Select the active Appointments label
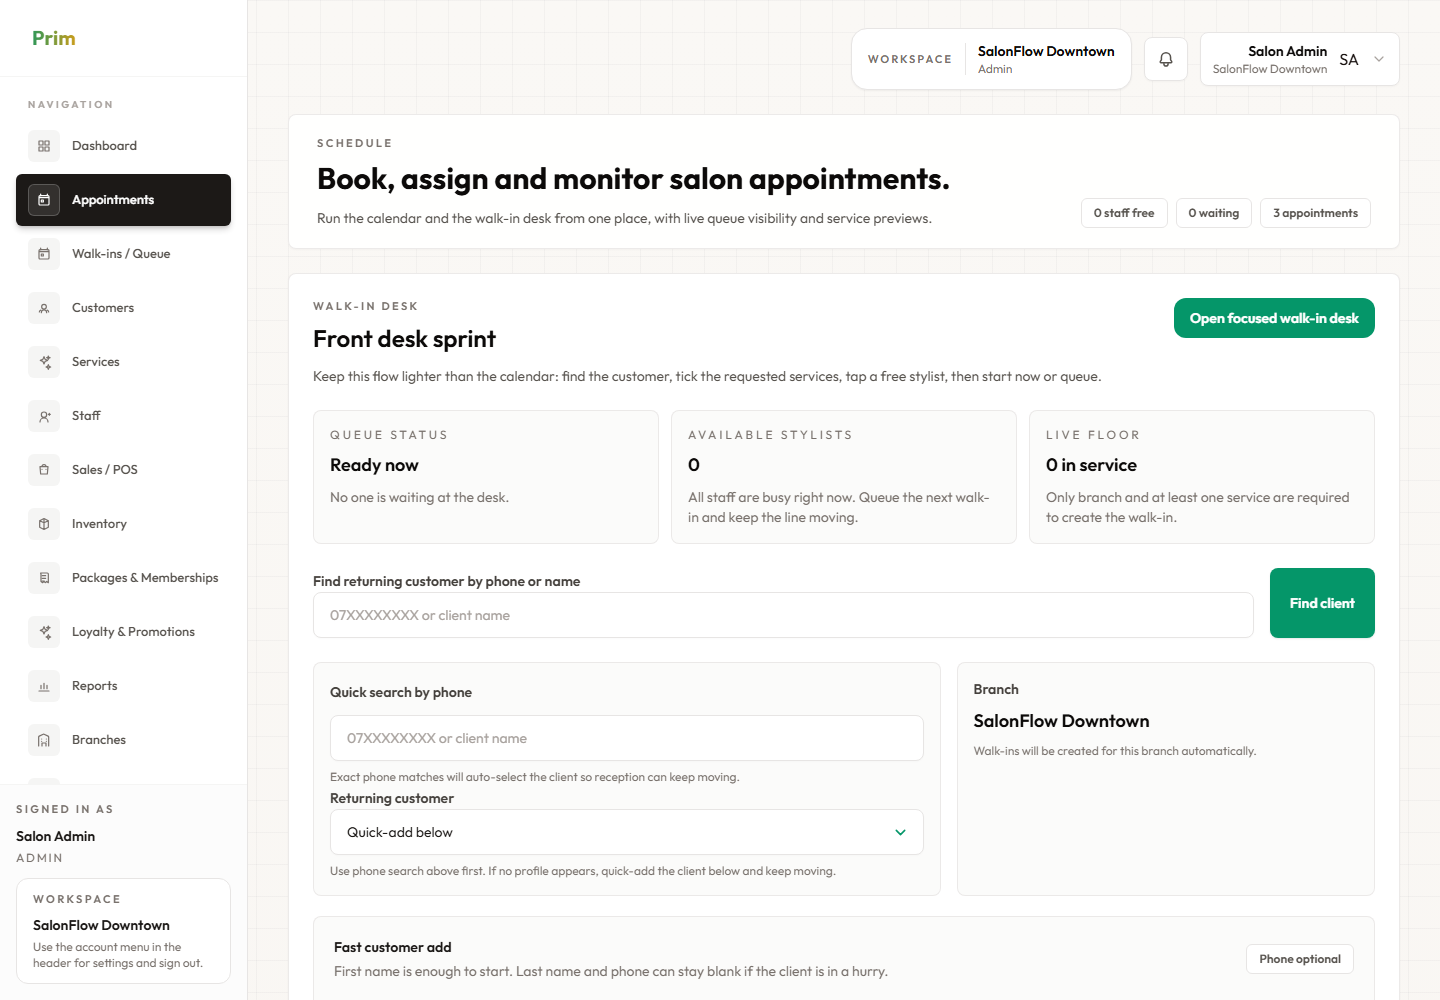Viewport: 1440px width, 1000px height. [x=113, y=200]
